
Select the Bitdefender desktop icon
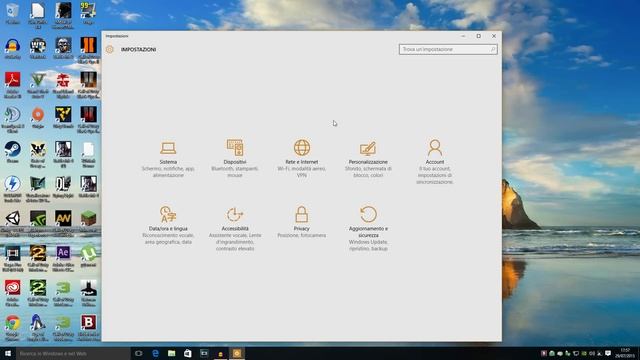88,328
